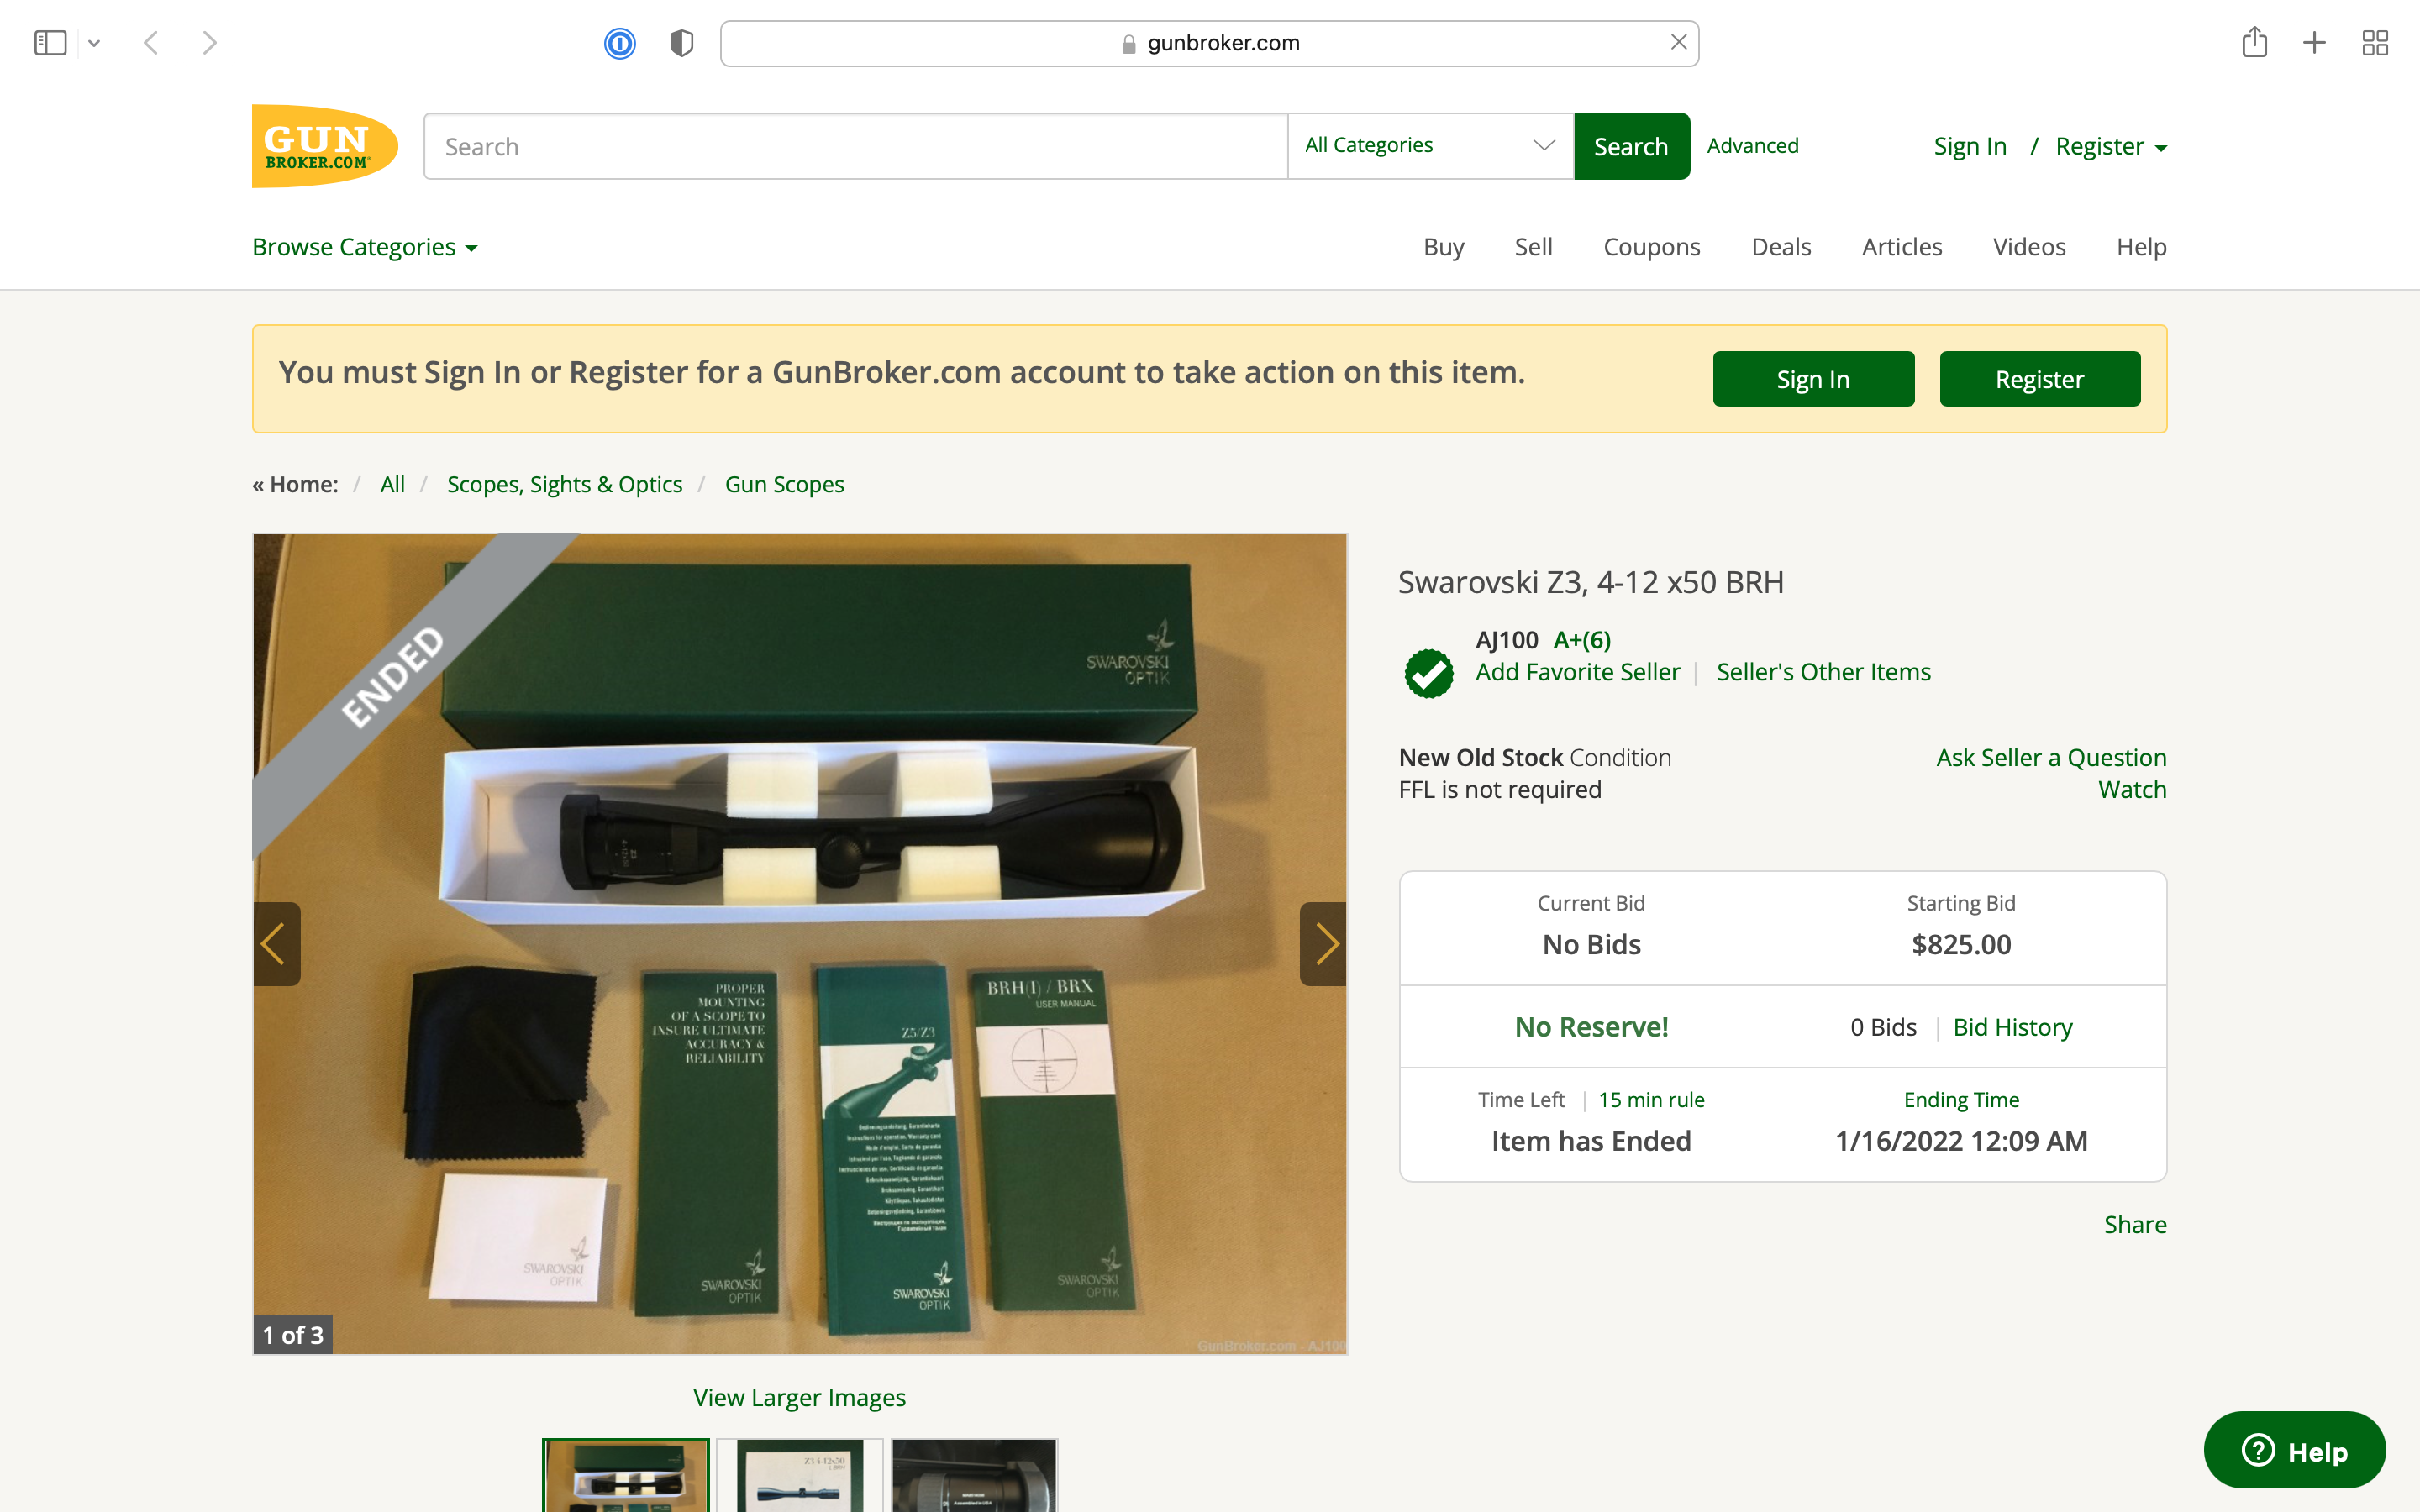This screenshot has width=2420, height=1512.
Task: Open the Coupons menu item
Action: (x=1651, y=247)
